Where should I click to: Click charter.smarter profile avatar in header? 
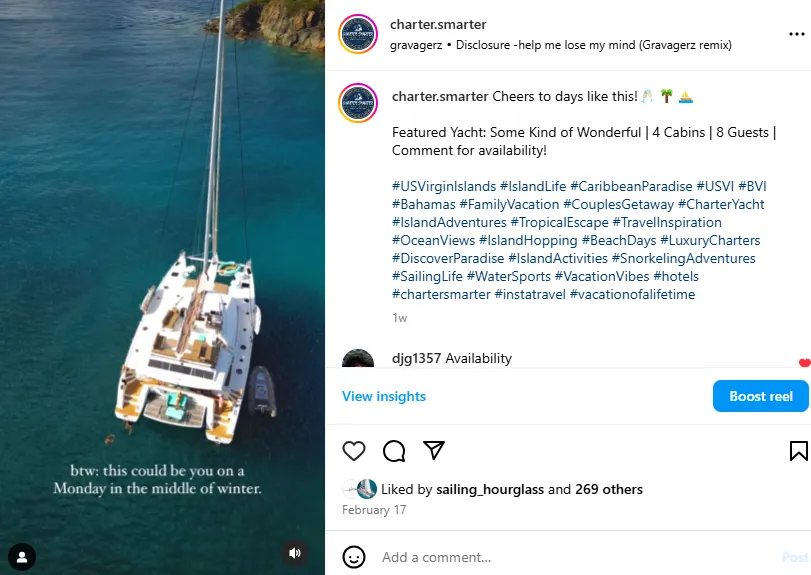[358, 34]
